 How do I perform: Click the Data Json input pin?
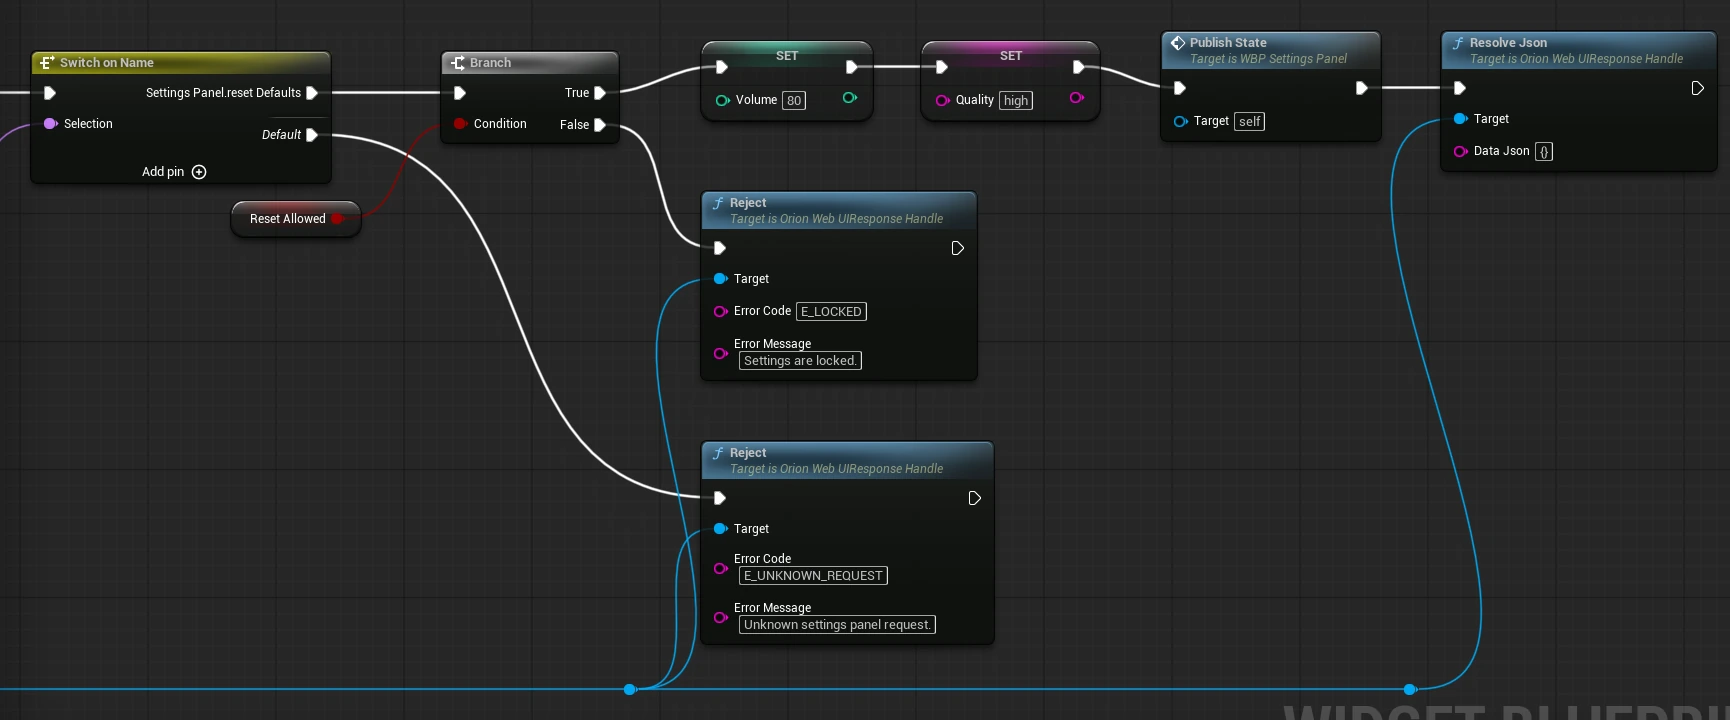(x=1460, y=152)
